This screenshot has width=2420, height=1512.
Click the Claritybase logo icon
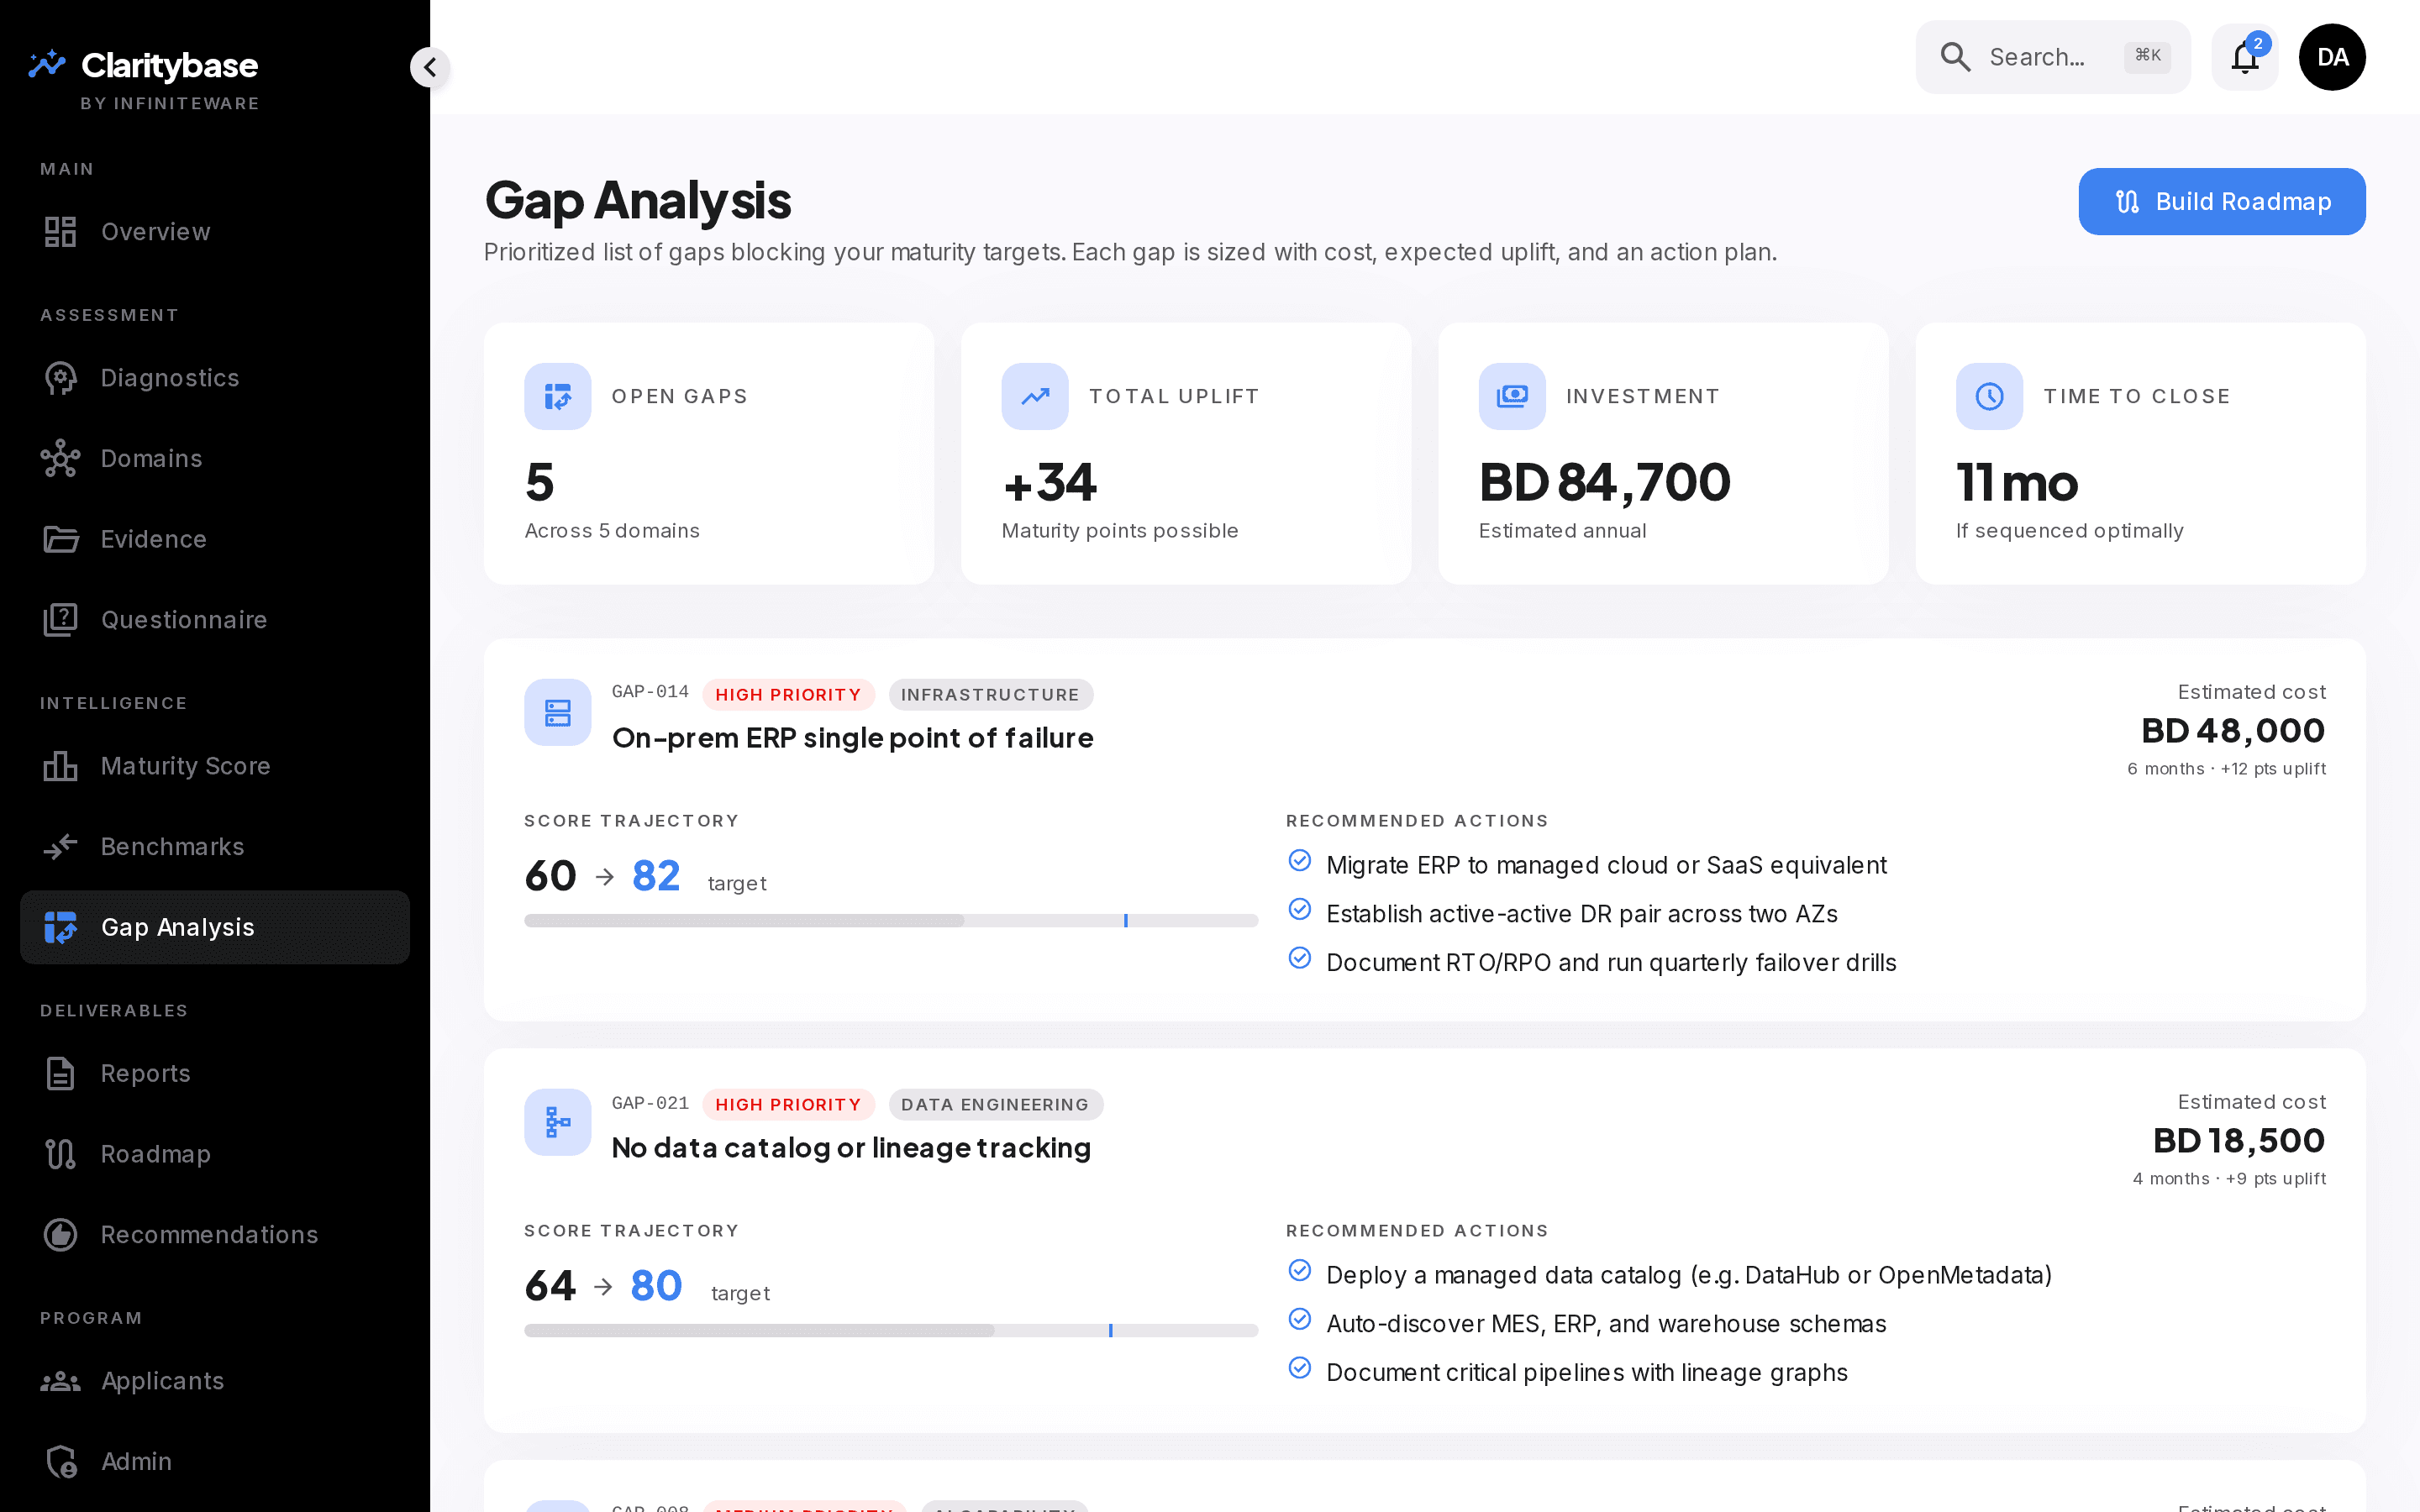pos(46,65)
